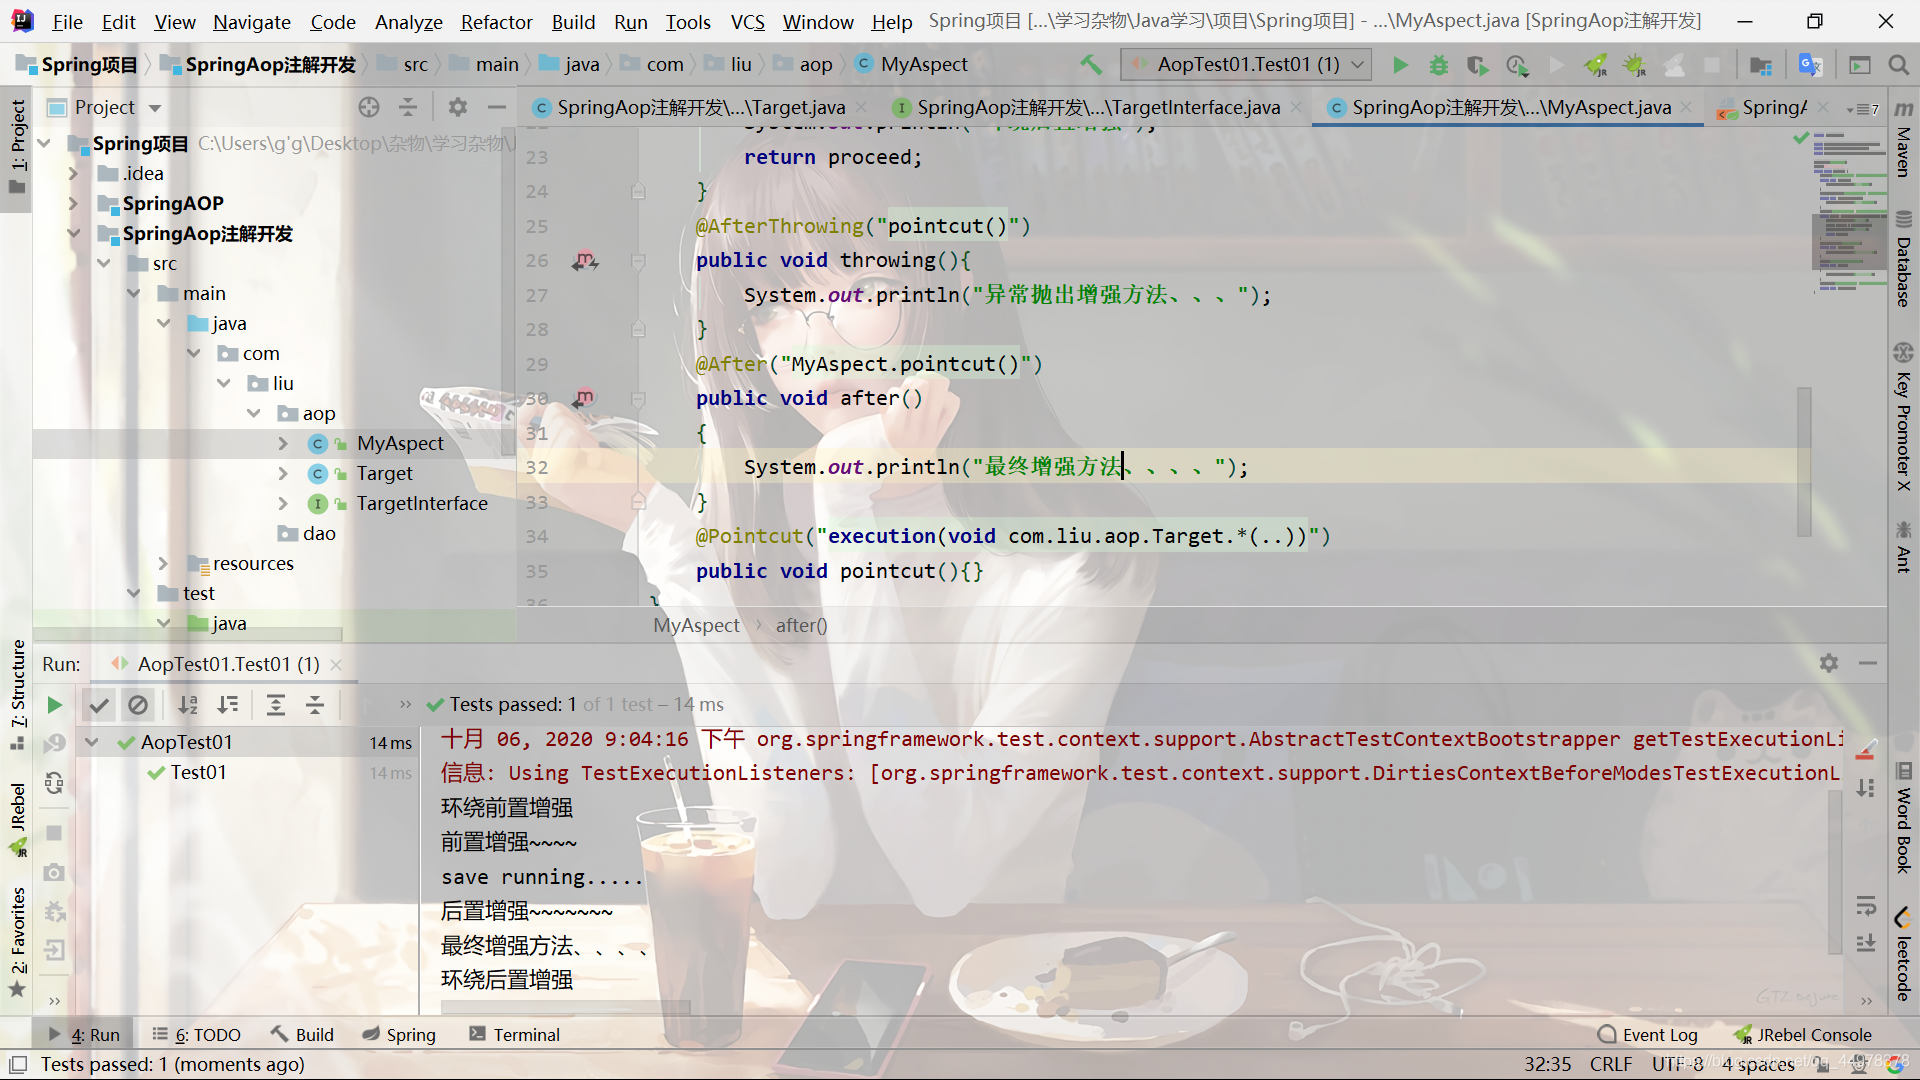This screenshot has height=1080, width=1920.
Task: Click the Build project hammer icon
Action: coord(1091,65)
